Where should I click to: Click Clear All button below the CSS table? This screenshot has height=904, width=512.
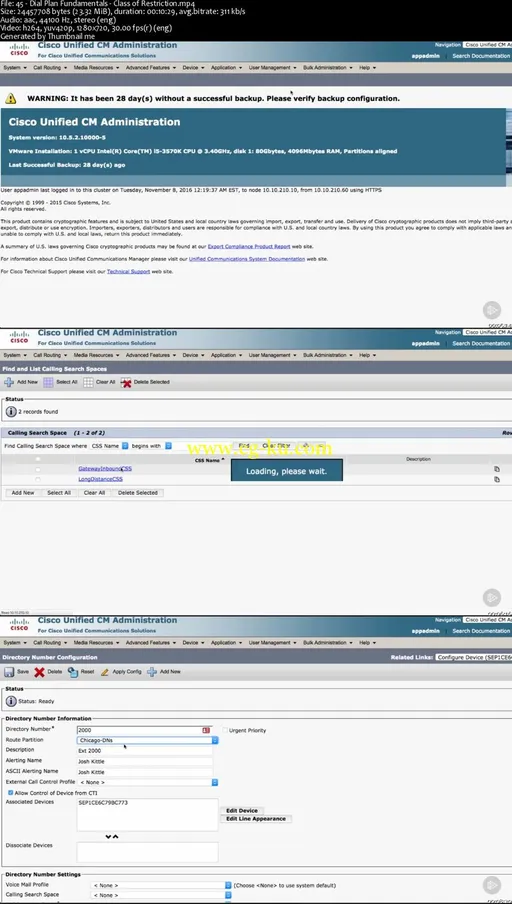(94, 493)
